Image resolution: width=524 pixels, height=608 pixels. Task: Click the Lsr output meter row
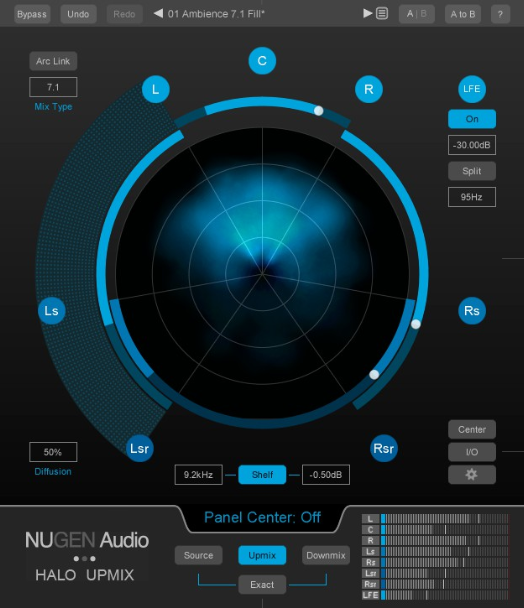click(x=435, y=573)
